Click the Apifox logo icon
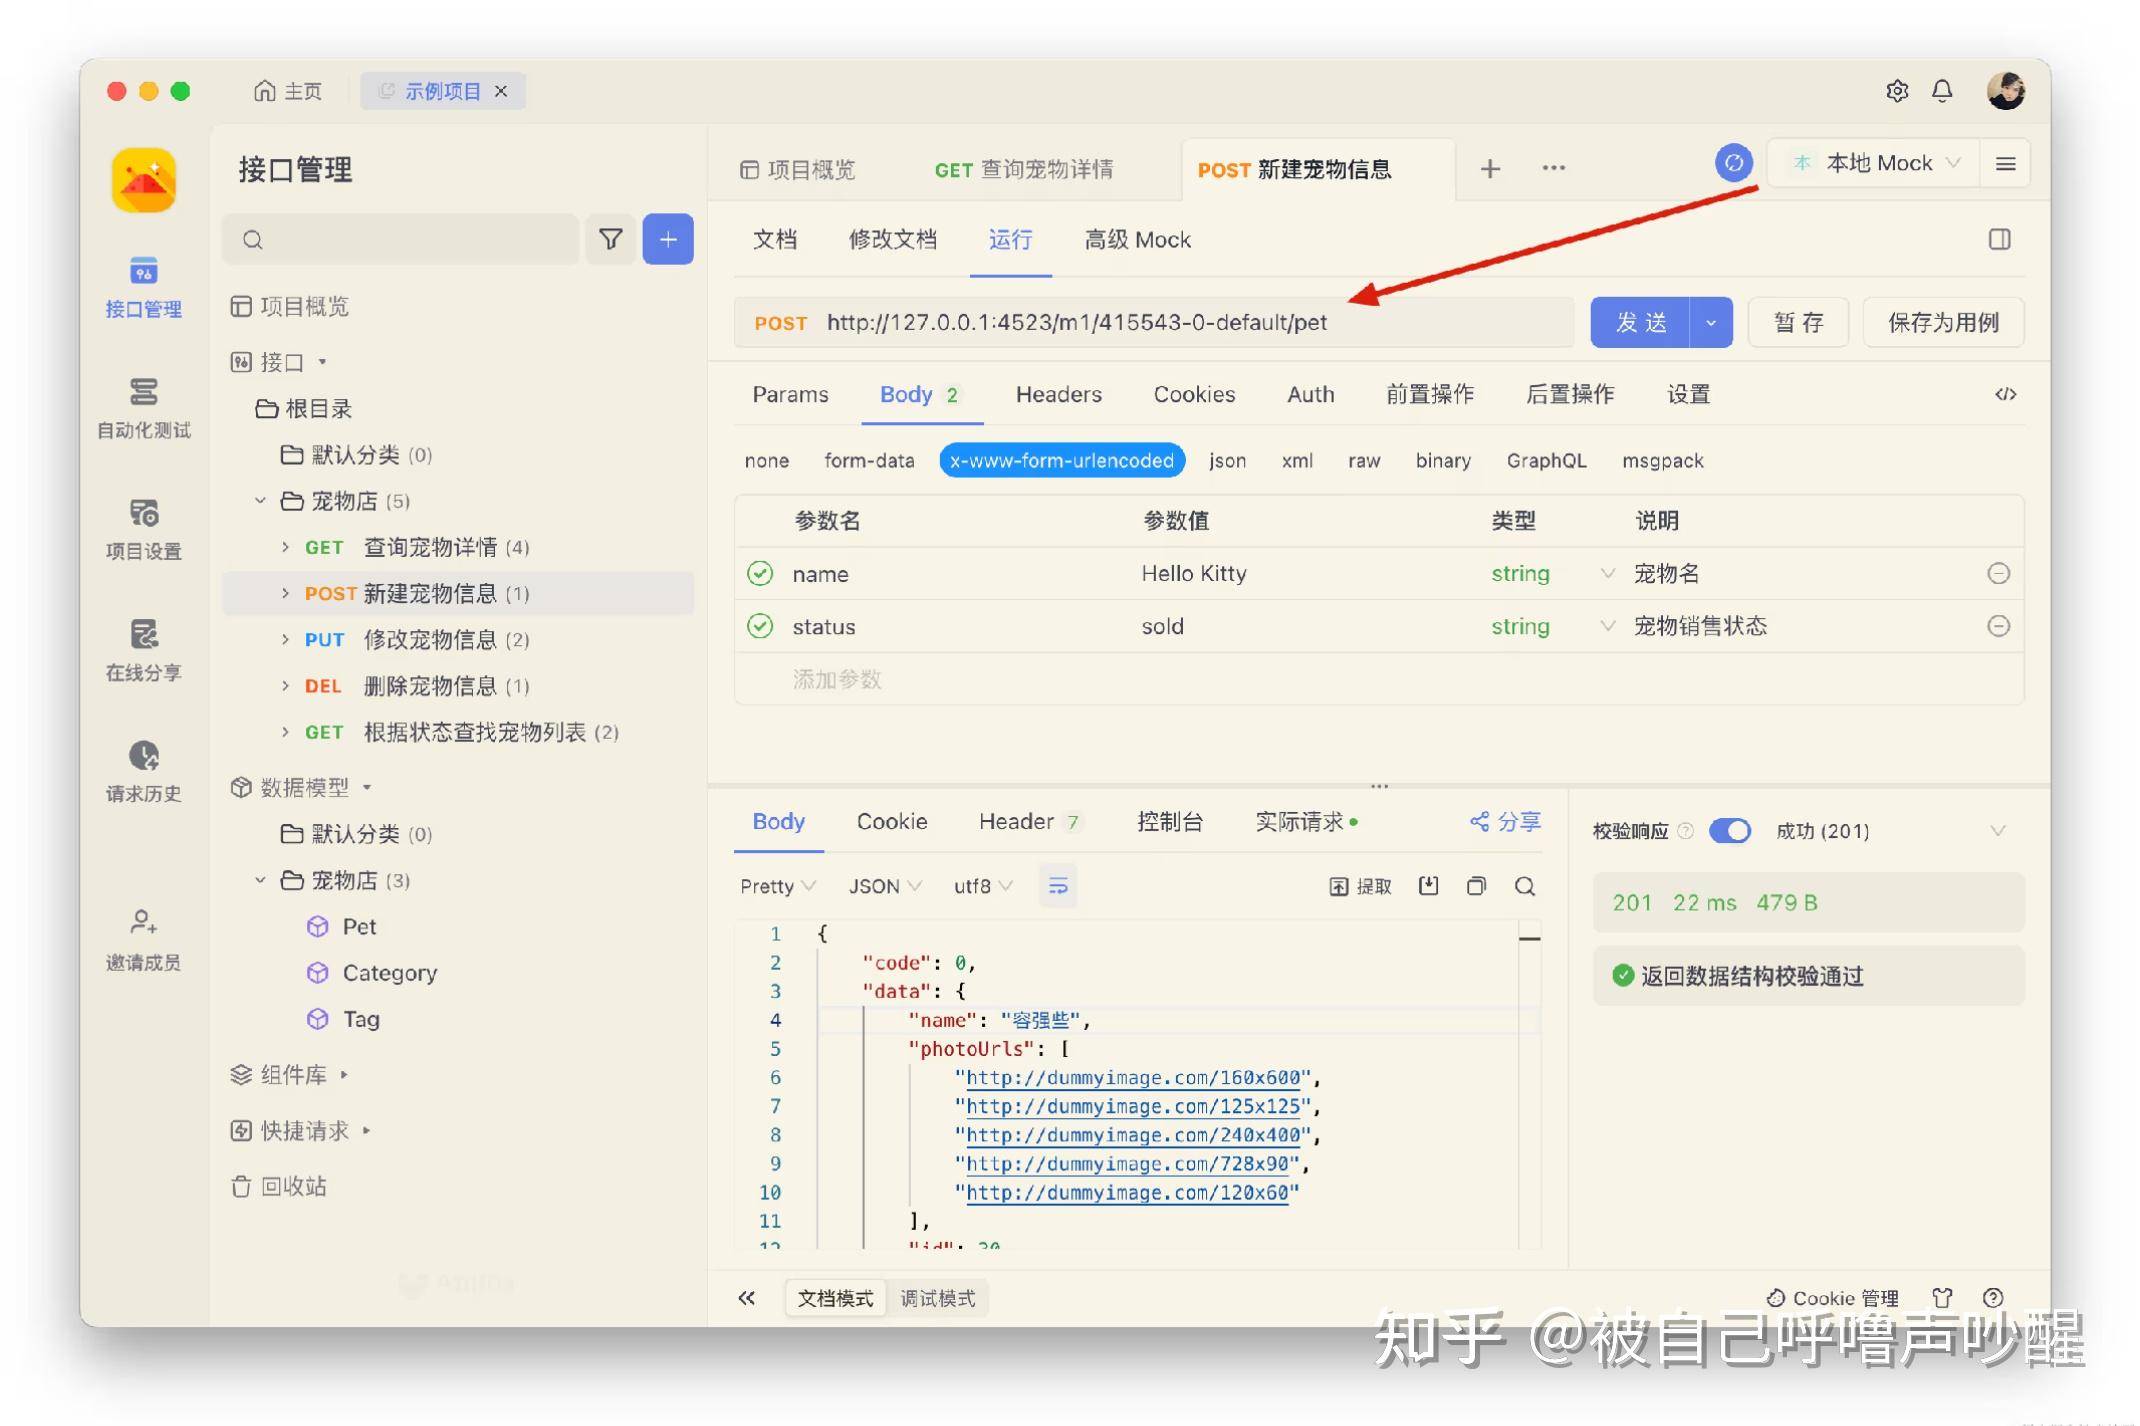Image resolution: width=2140 pixels, height=1426 pixels. tap(144, 180)
